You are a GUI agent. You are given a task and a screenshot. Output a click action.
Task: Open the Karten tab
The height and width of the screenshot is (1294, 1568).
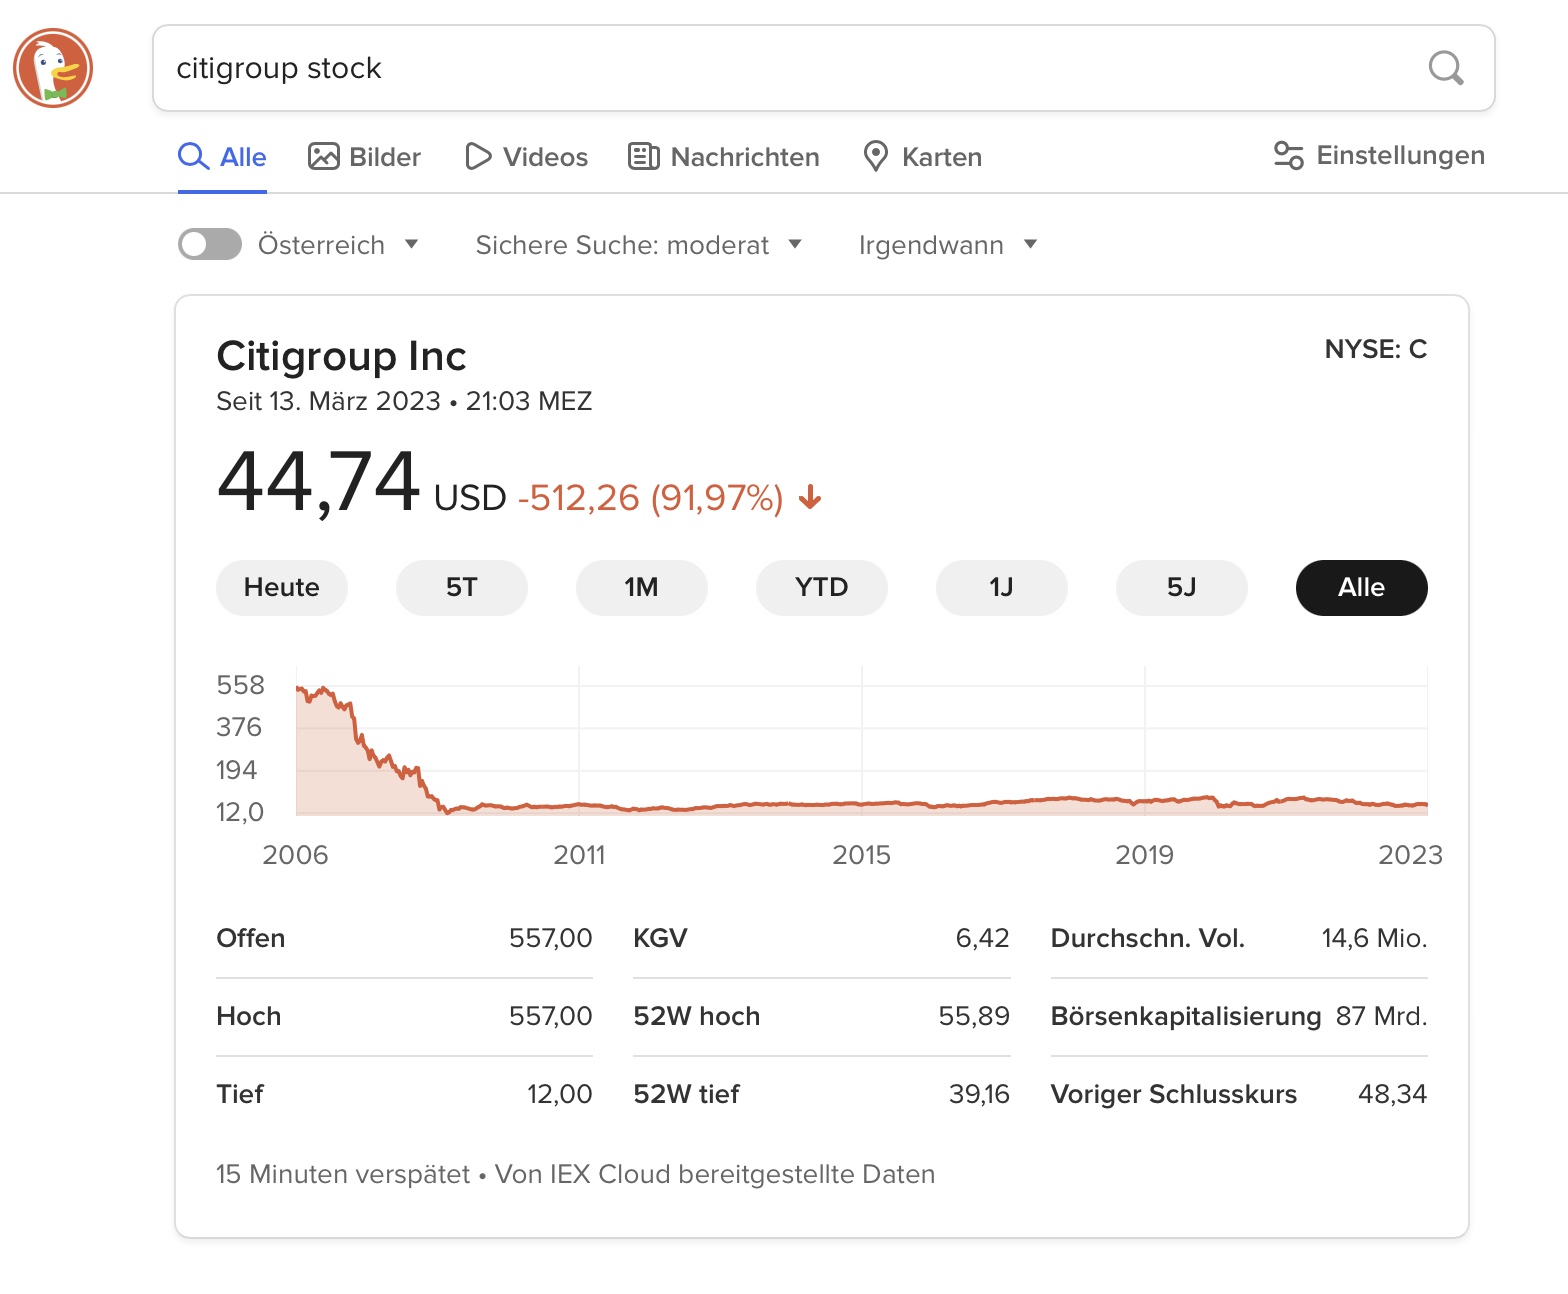(922, 157)
